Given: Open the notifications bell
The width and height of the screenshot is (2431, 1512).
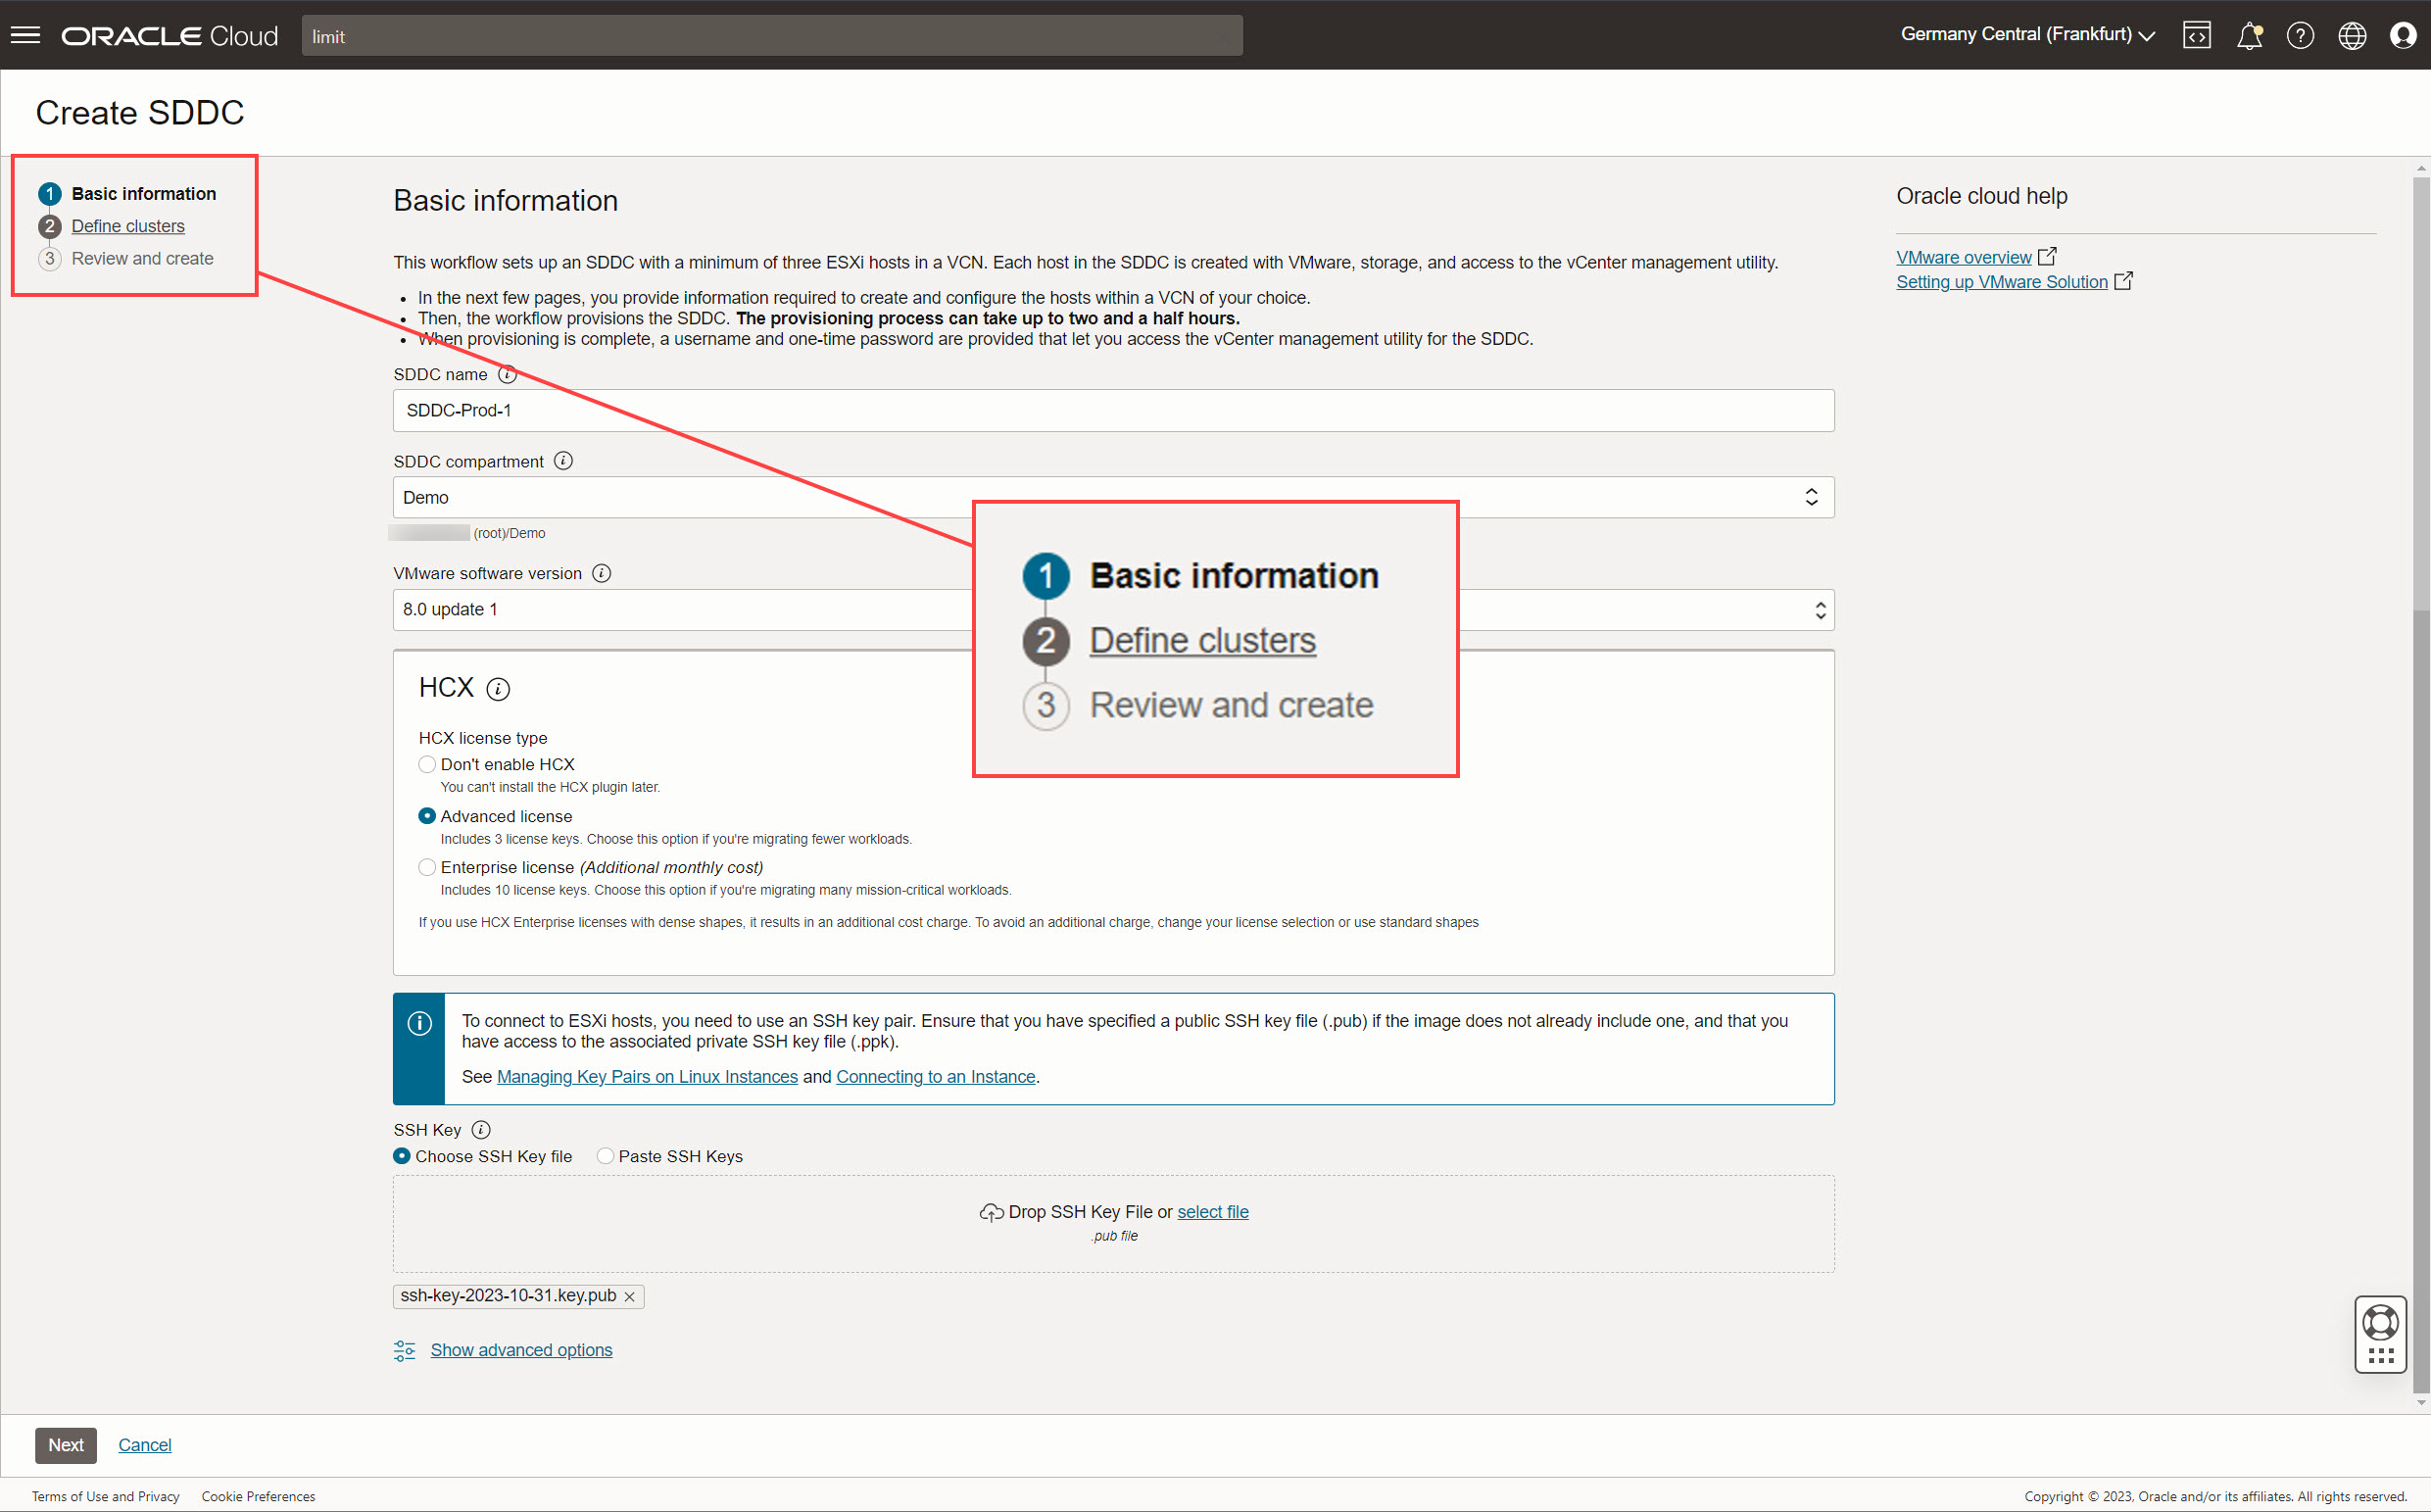Looking at the screenshot, I should click(x=2251, y=35).
